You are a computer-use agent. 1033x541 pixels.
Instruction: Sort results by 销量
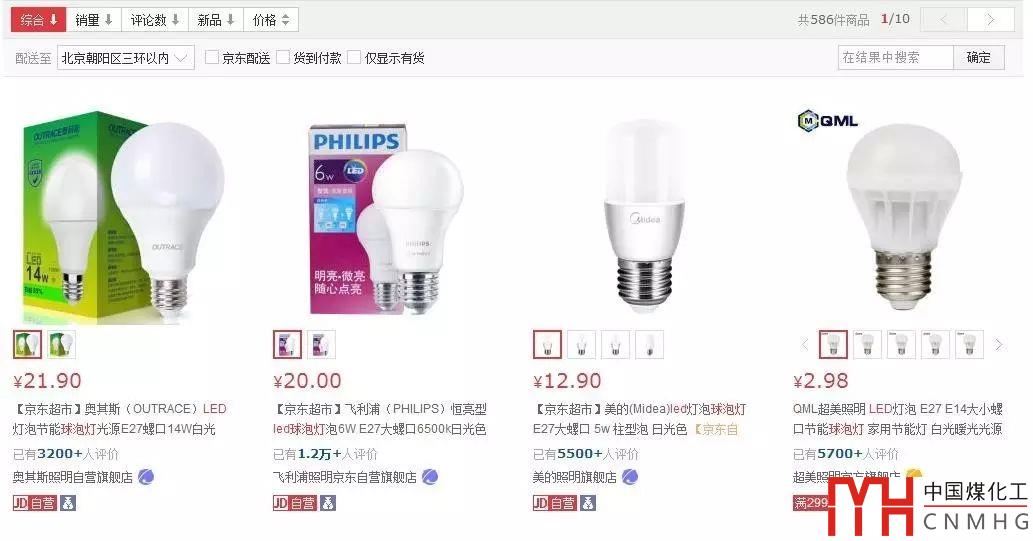[94, 20]
